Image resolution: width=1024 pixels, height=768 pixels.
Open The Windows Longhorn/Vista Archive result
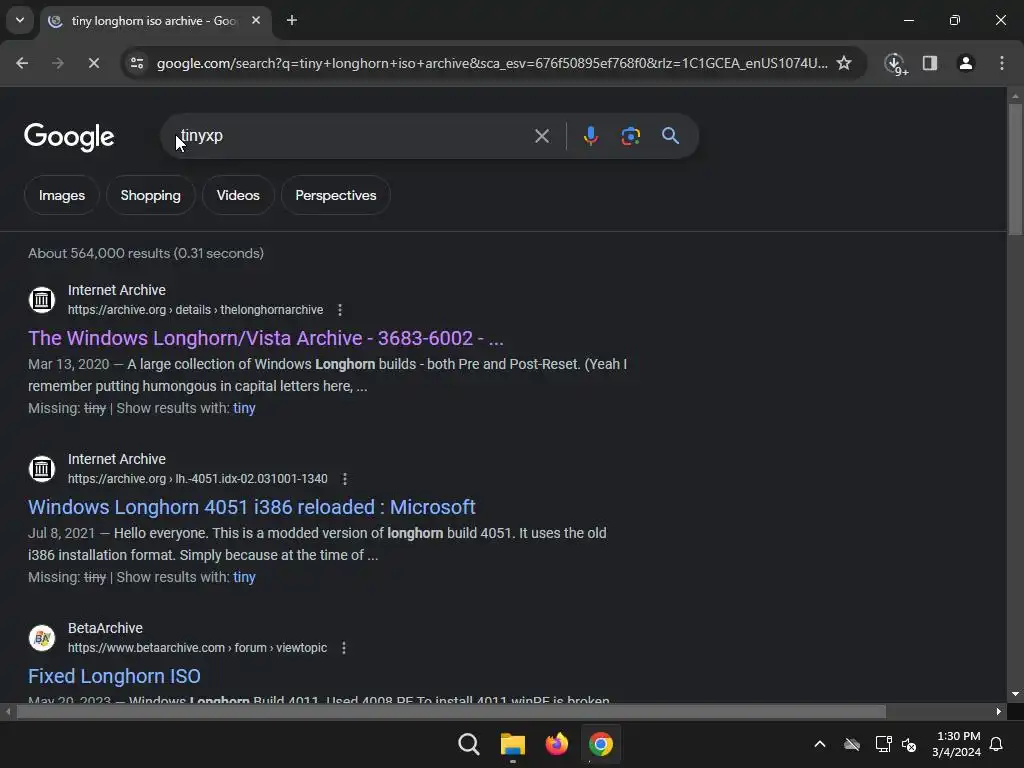[x=266, y=338]
